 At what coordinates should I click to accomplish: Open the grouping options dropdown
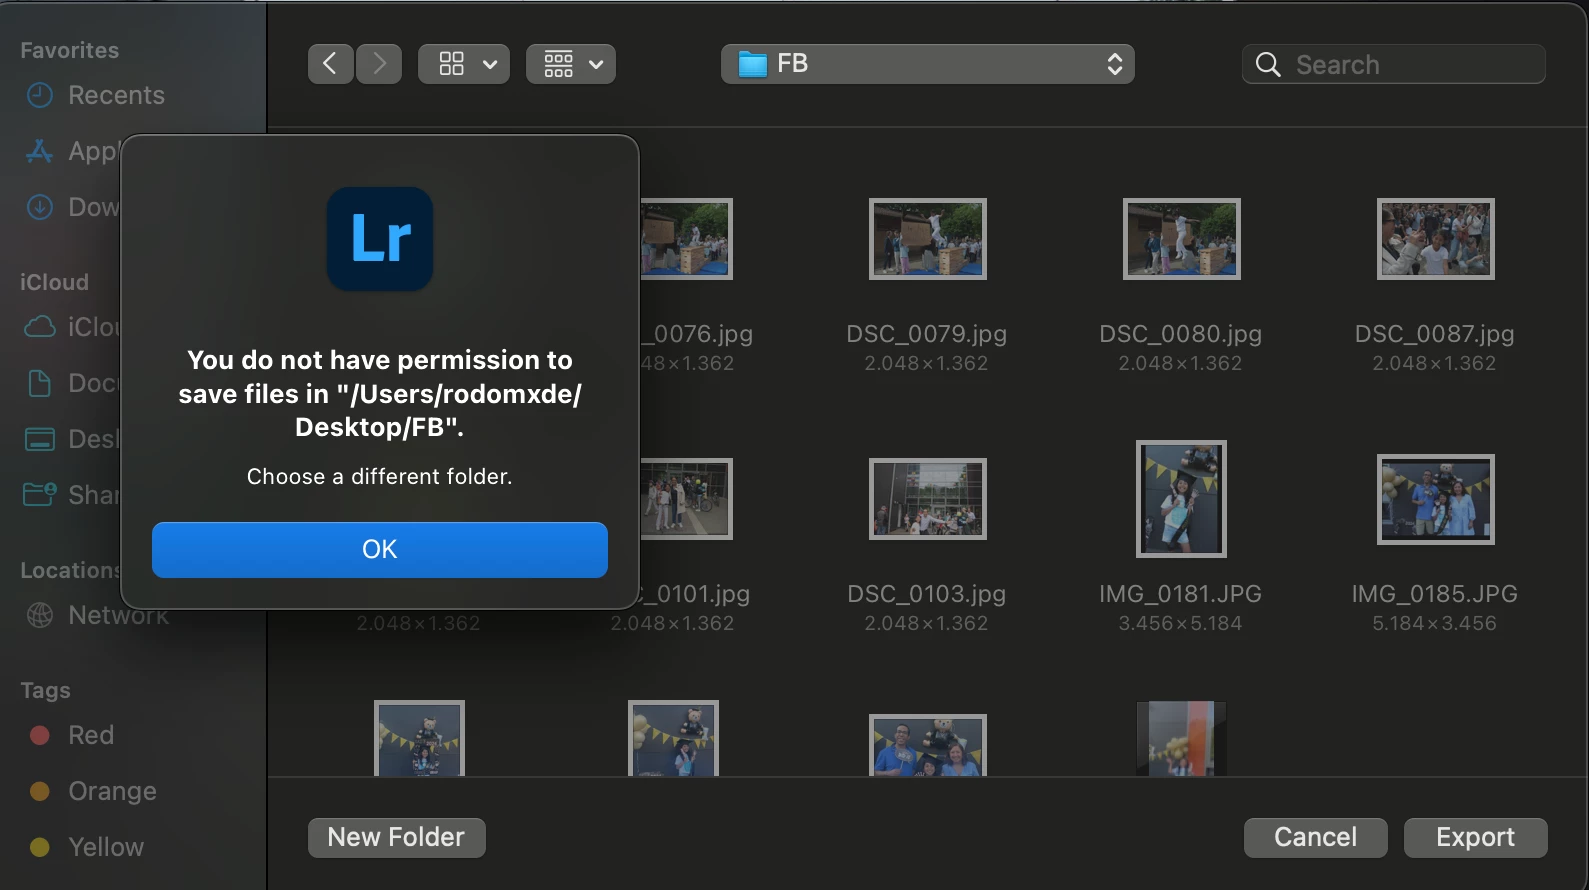[571, 64]
